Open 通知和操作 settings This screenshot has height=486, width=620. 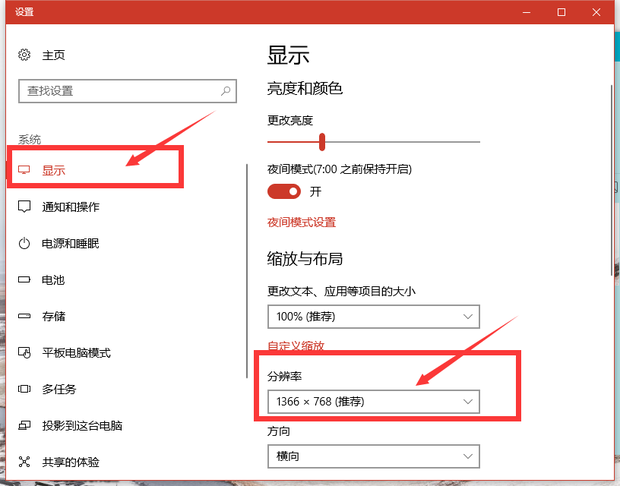click(71, 207)
